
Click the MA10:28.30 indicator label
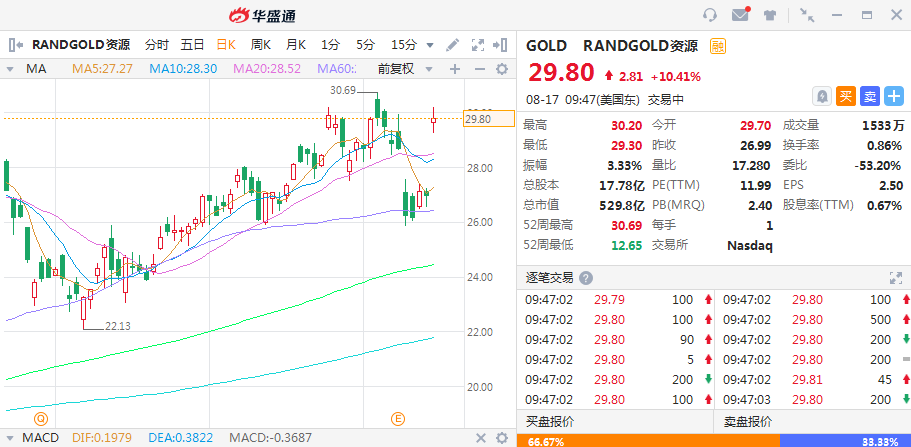click(183, 69)
